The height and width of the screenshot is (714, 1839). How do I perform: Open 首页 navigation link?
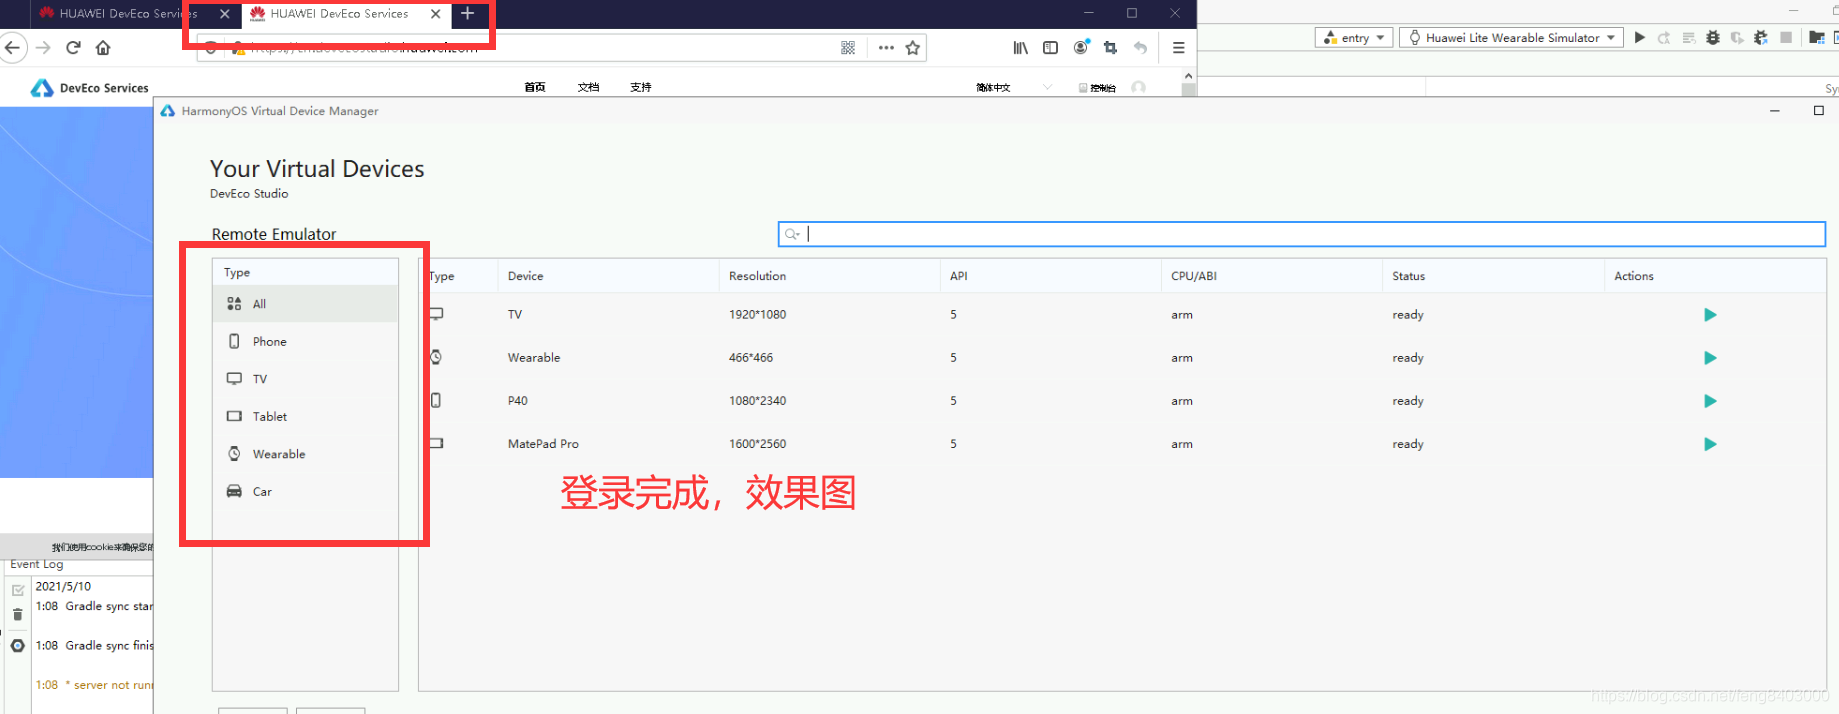(x=535, y=87)
